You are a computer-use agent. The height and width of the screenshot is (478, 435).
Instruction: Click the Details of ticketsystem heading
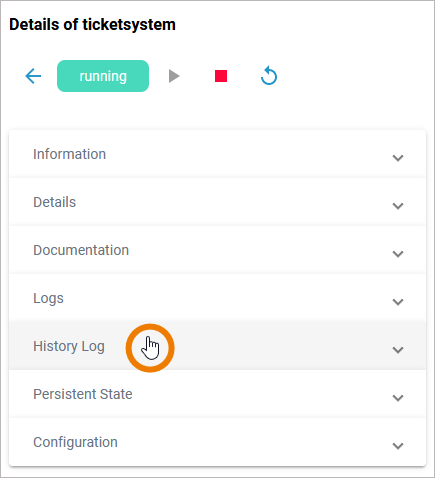click(92, 25)
